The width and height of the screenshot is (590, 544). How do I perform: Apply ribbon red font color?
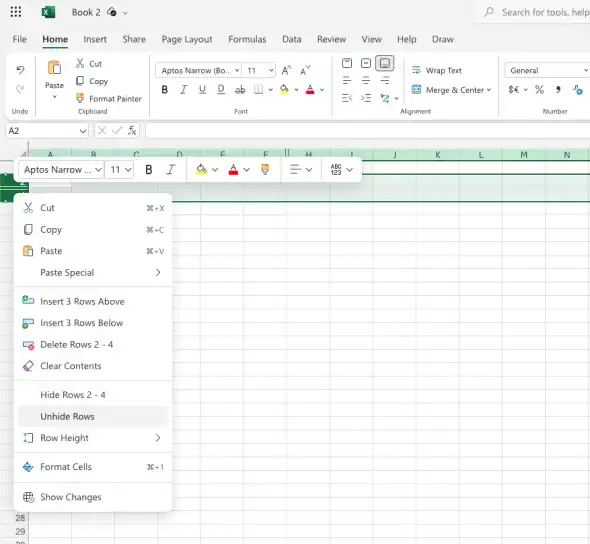[310, 90]
